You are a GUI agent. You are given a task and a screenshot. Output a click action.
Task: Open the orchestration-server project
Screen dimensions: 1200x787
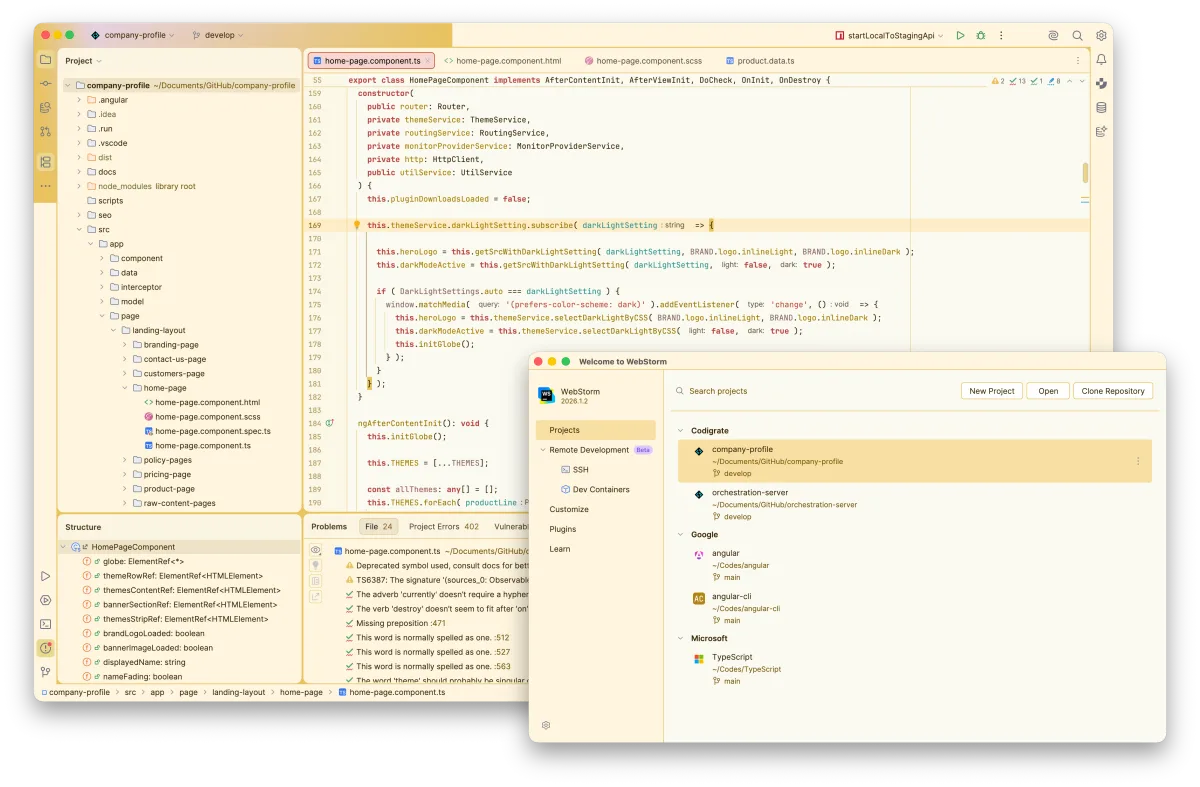(x=914, y=505)
